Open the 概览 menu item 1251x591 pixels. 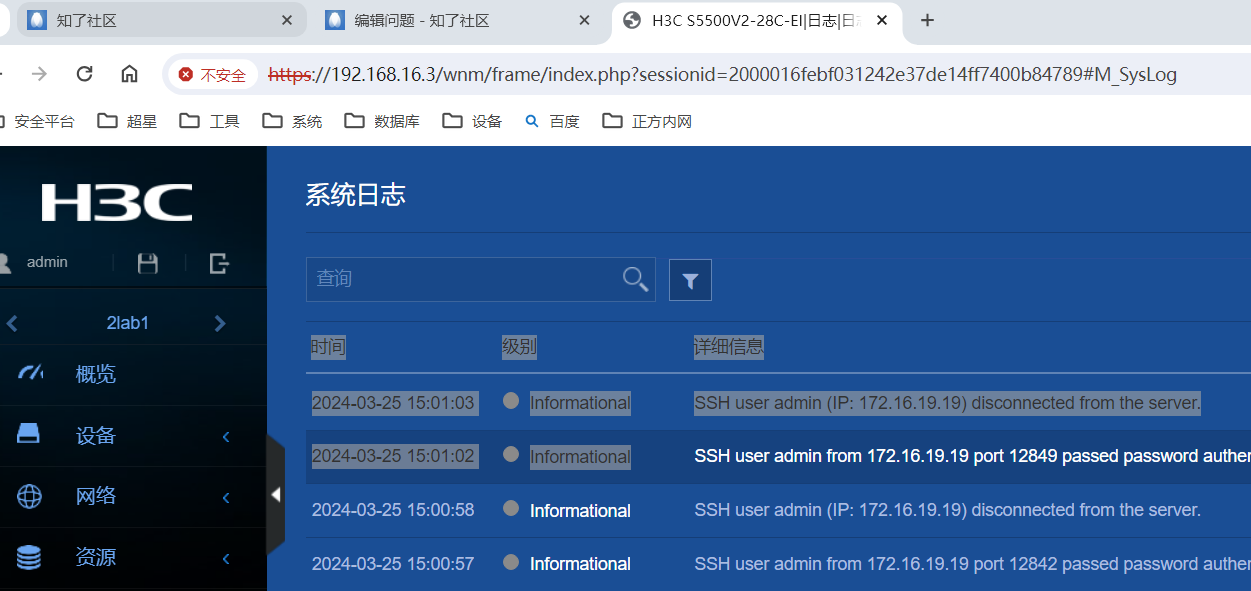[96, 374]
